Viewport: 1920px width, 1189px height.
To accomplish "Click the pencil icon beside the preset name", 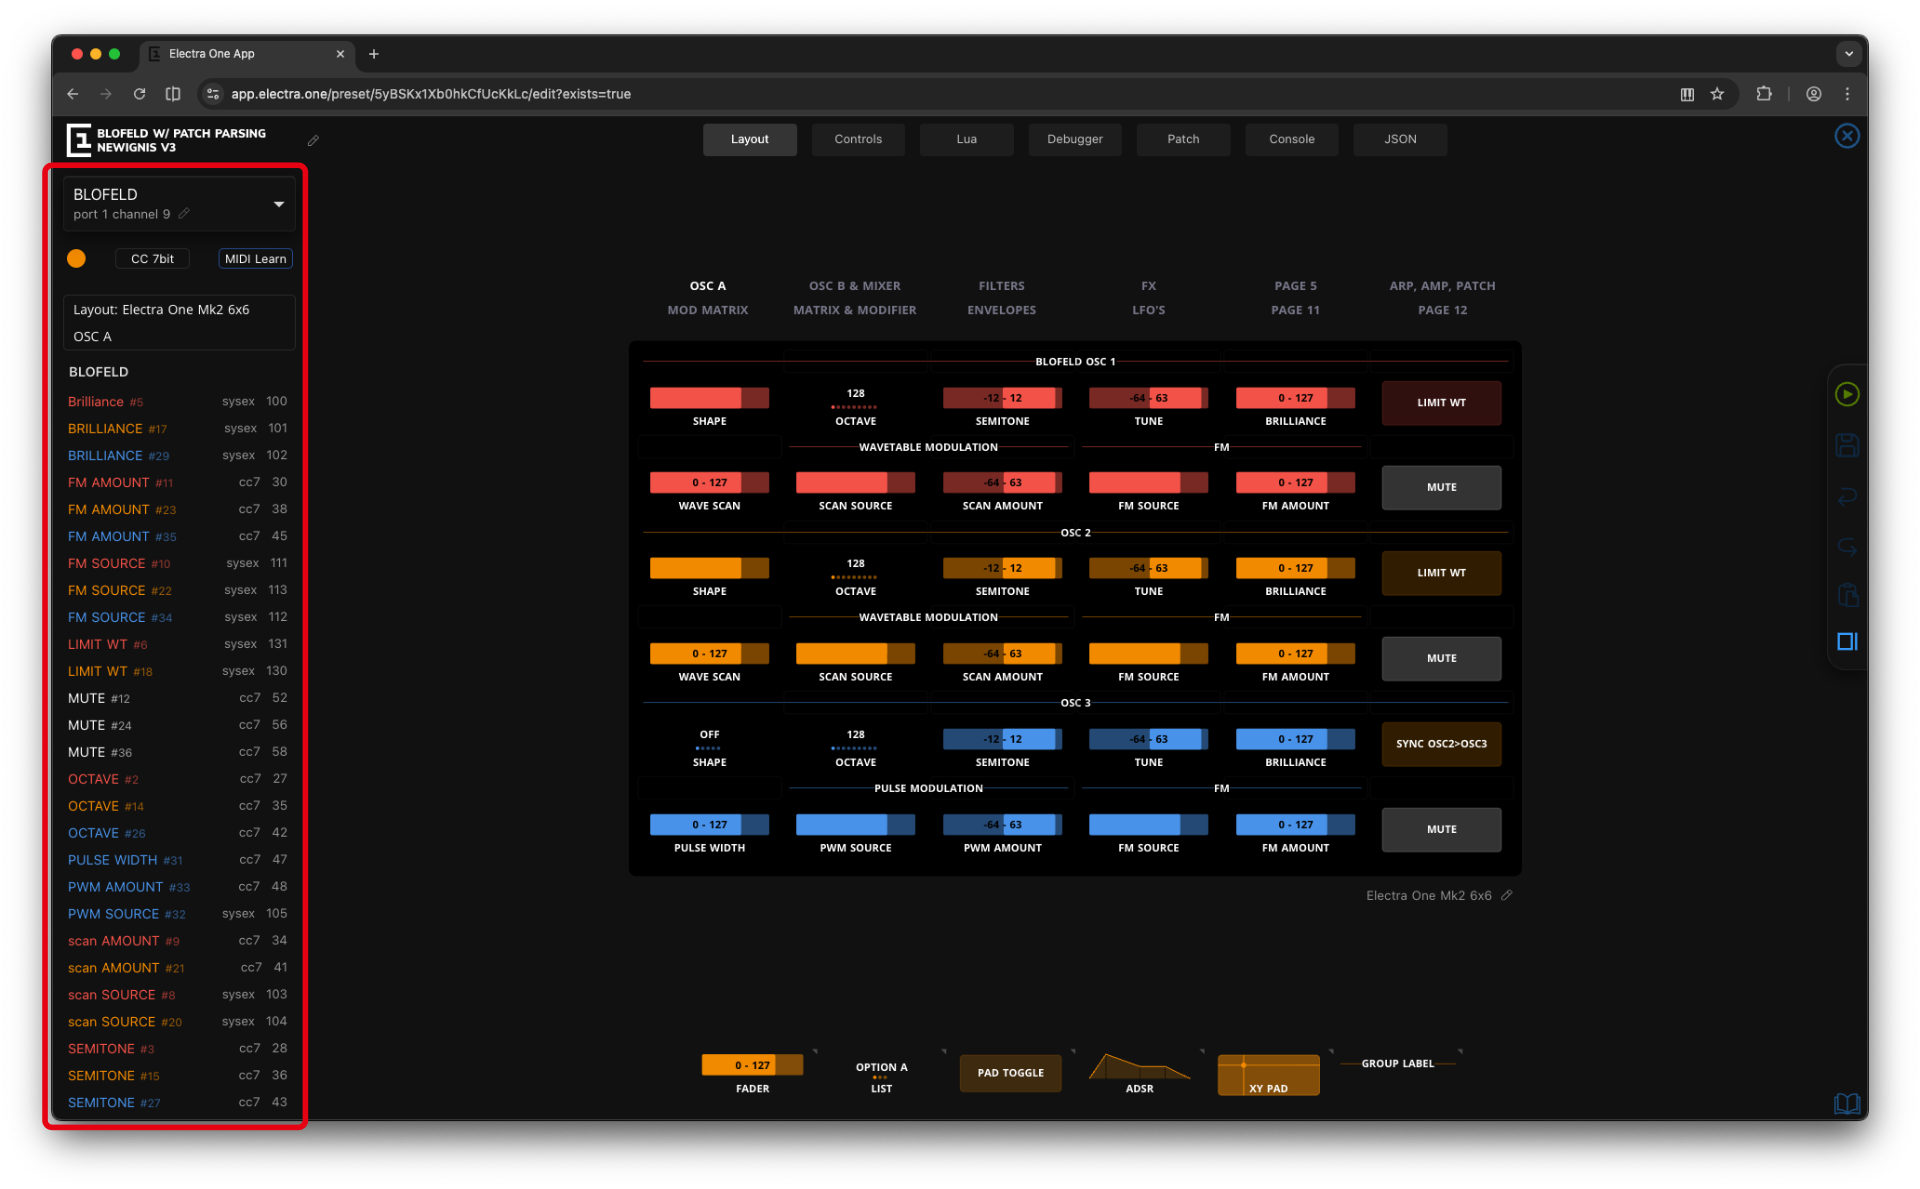I will point(313,141).
